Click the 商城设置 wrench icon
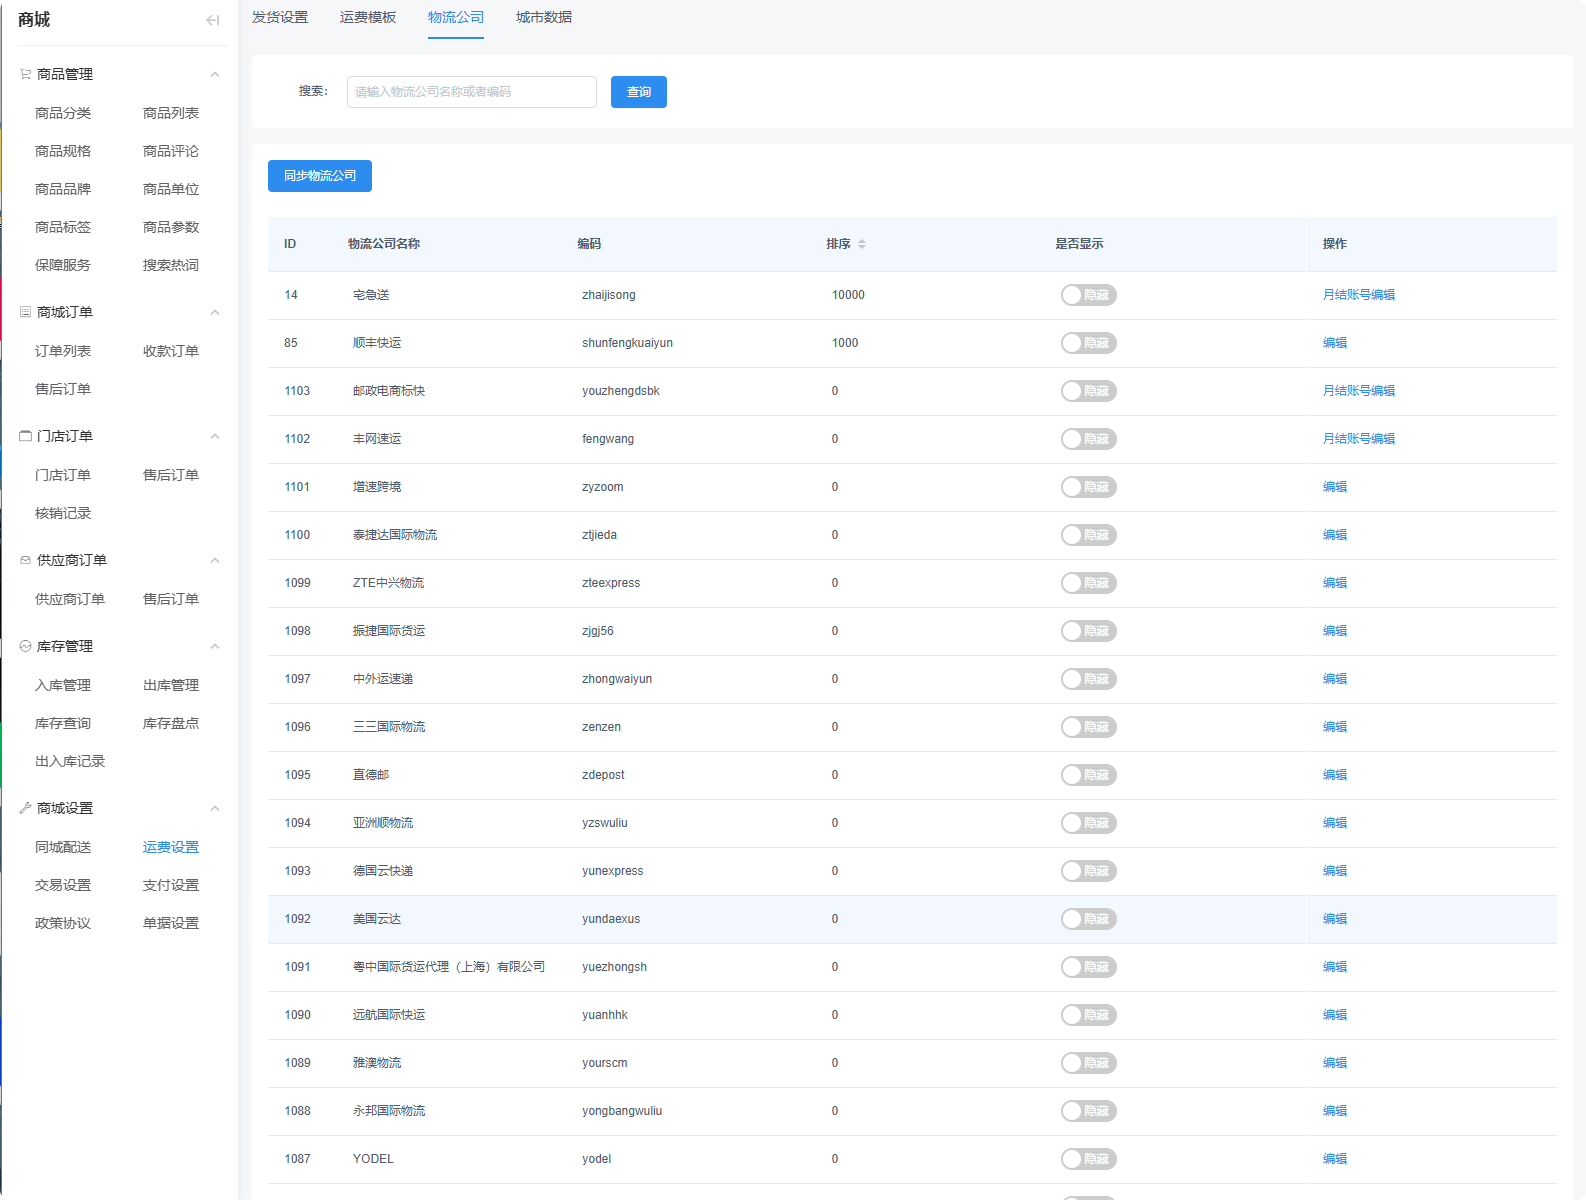Viewport: 1586px width, 1200px height. (25, 808)
